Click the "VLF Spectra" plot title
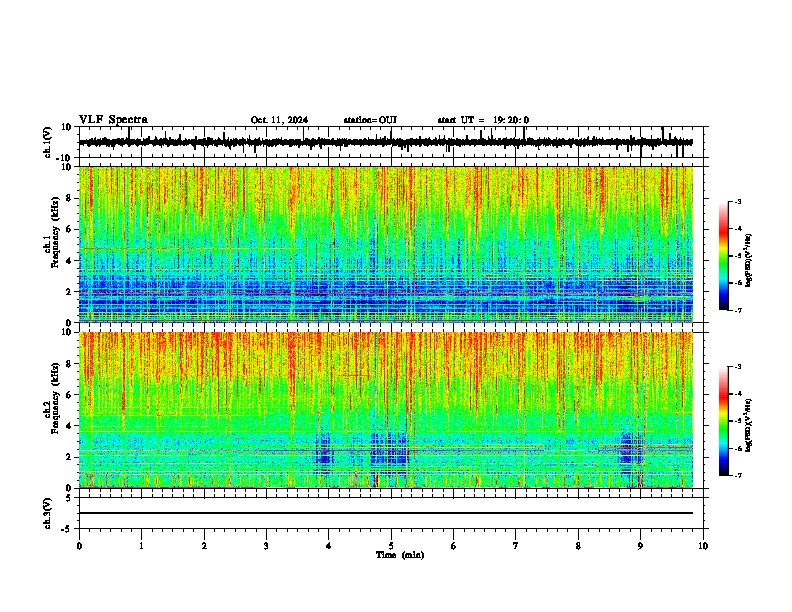Viewport: 792px width, 612px height. (113, 120)
